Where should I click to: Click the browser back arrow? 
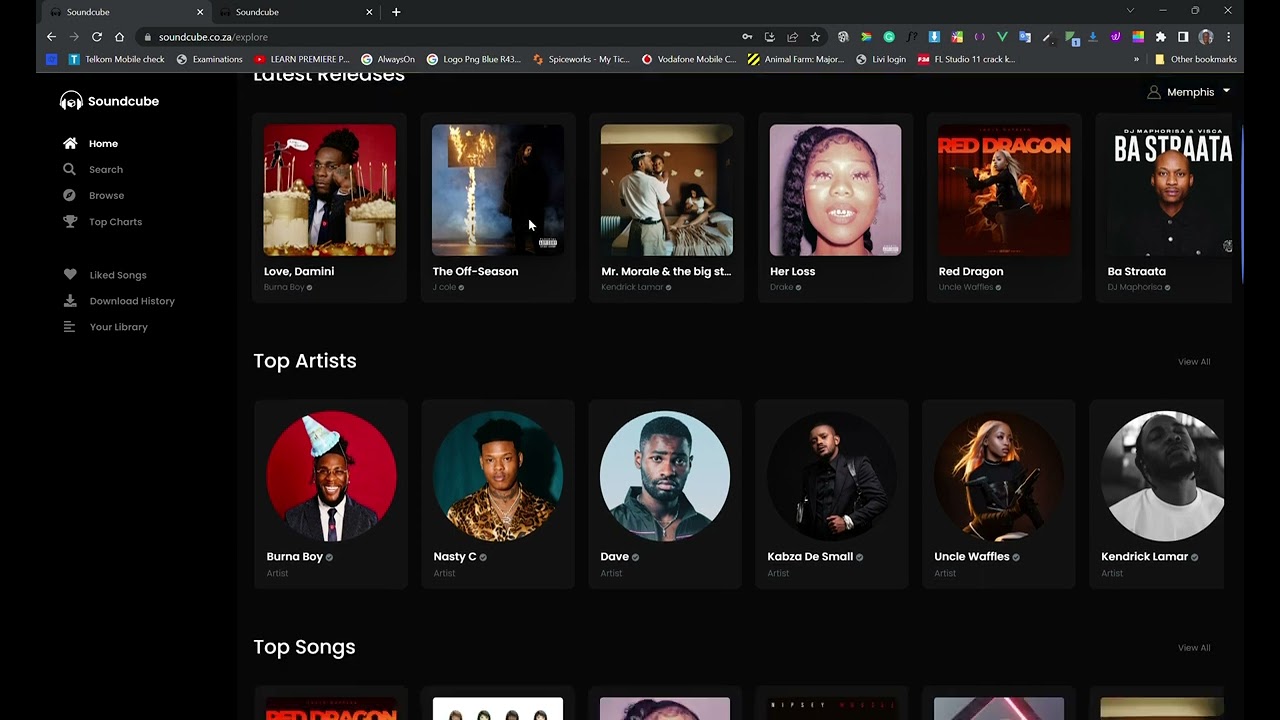coord(51,37)
